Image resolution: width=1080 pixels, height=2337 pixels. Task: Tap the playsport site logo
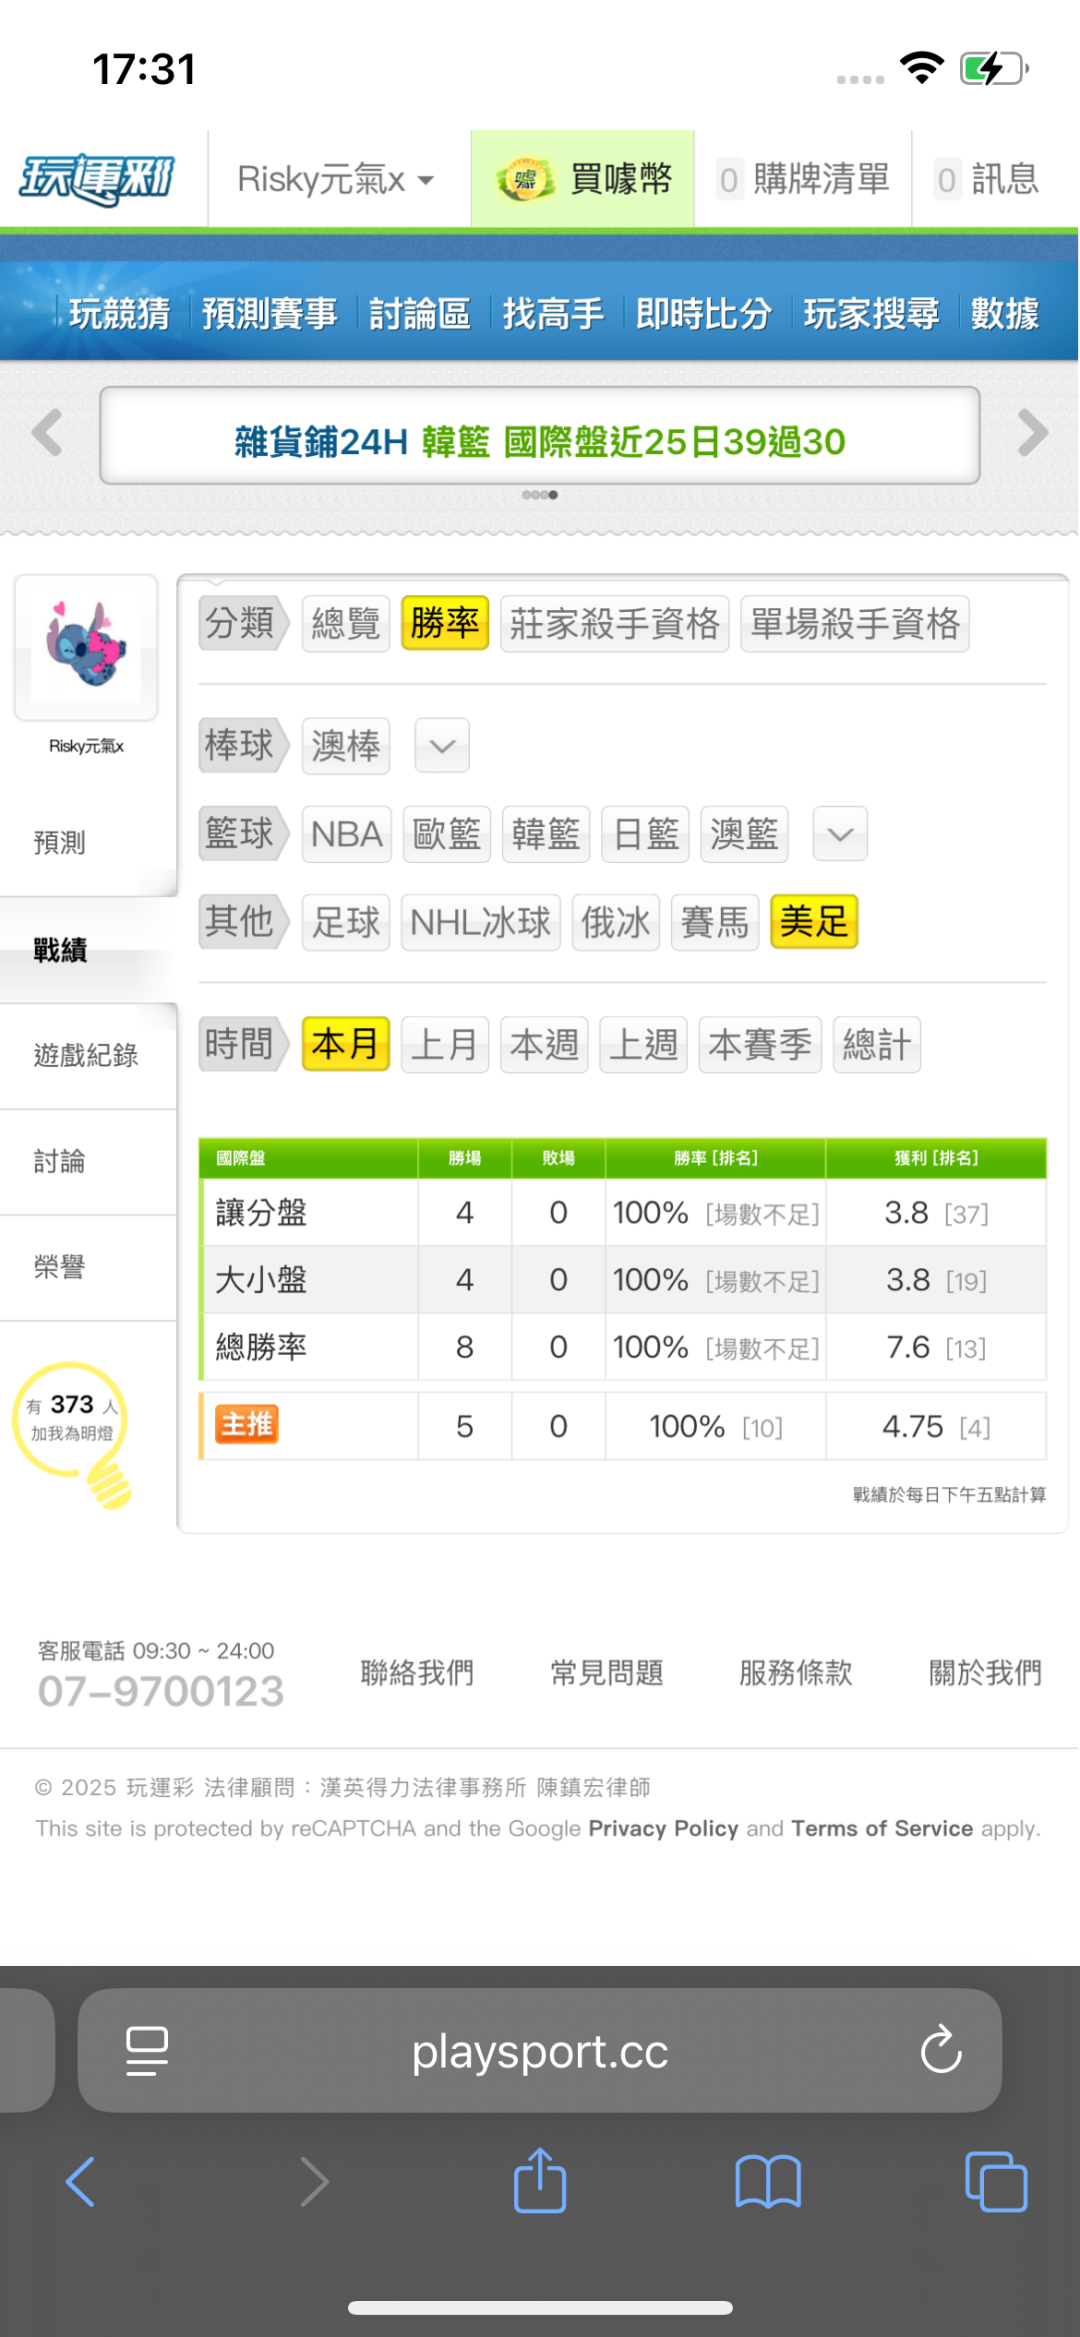[97, 180]
